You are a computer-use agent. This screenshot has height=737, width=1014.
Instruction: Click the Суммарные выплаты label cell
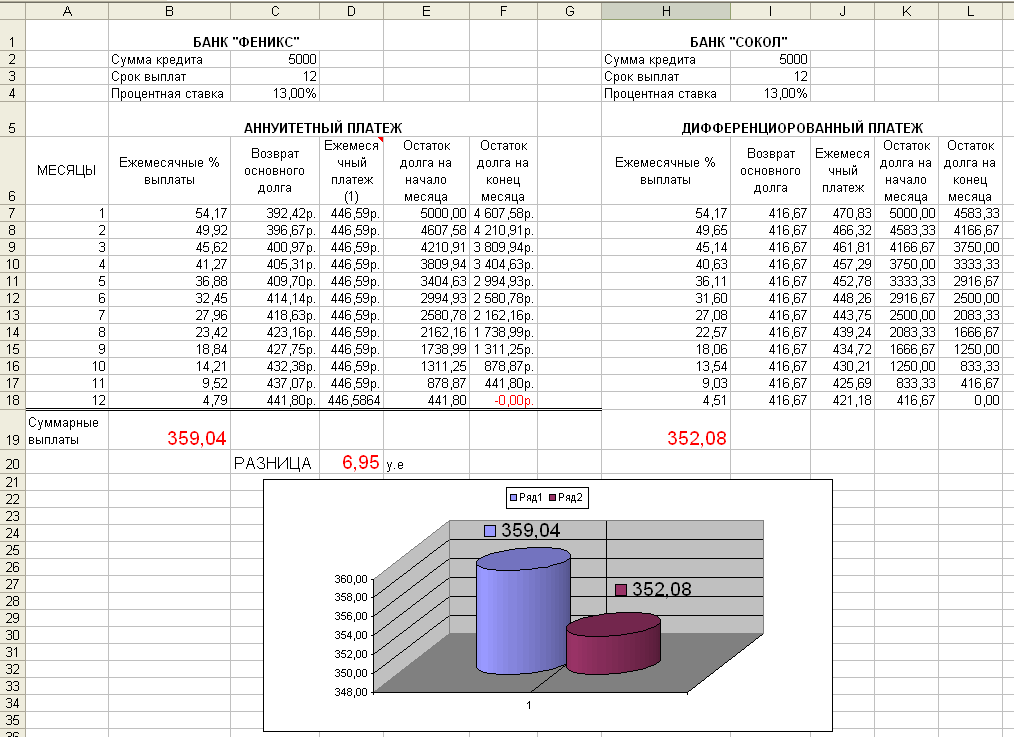(67, 431)
